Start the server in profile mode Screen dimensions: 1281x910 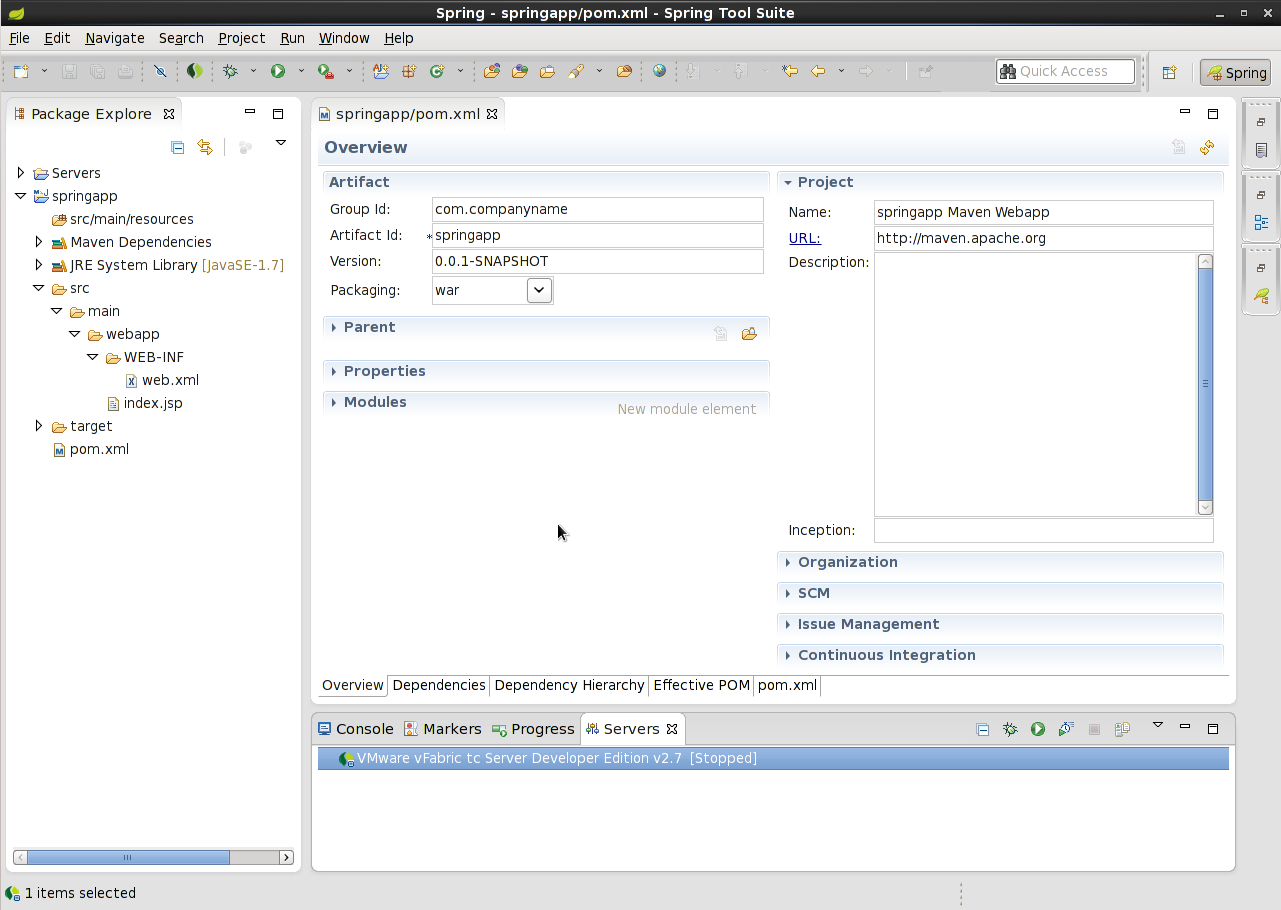pyautogui.click(x=1066, y=729)
